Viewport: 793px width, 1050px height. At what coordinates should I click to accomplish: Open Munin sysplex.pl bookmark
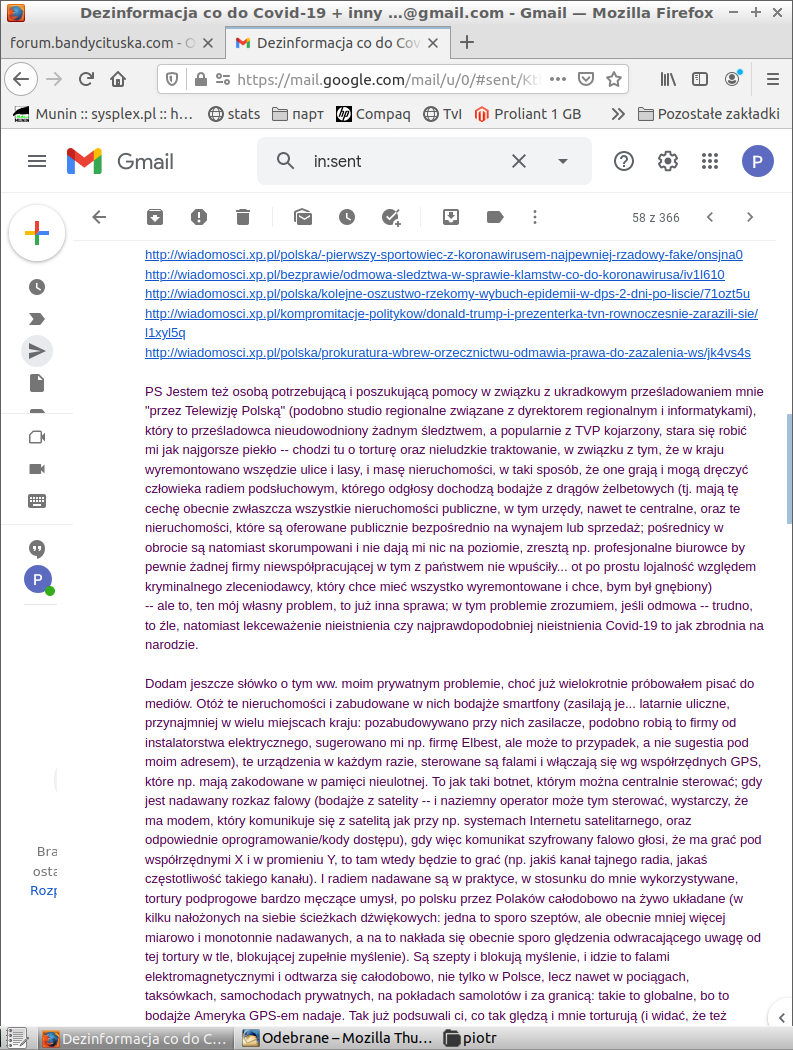[103, 114]
